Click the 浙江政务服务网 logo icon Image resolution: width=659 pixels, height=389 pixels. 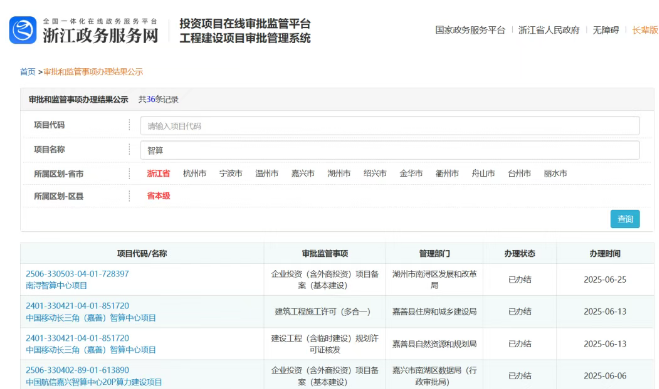pos(23,30)
